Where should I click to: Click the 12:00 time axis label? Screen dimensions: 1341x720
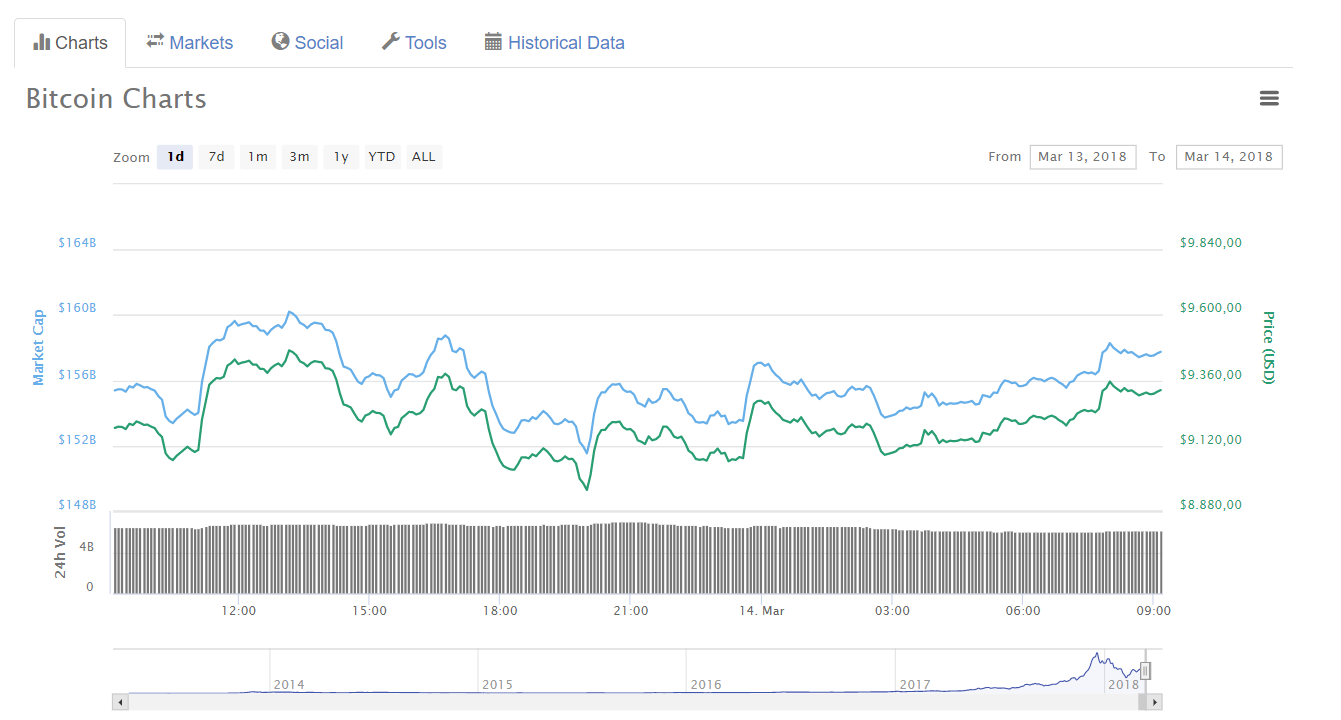[238, 611]
